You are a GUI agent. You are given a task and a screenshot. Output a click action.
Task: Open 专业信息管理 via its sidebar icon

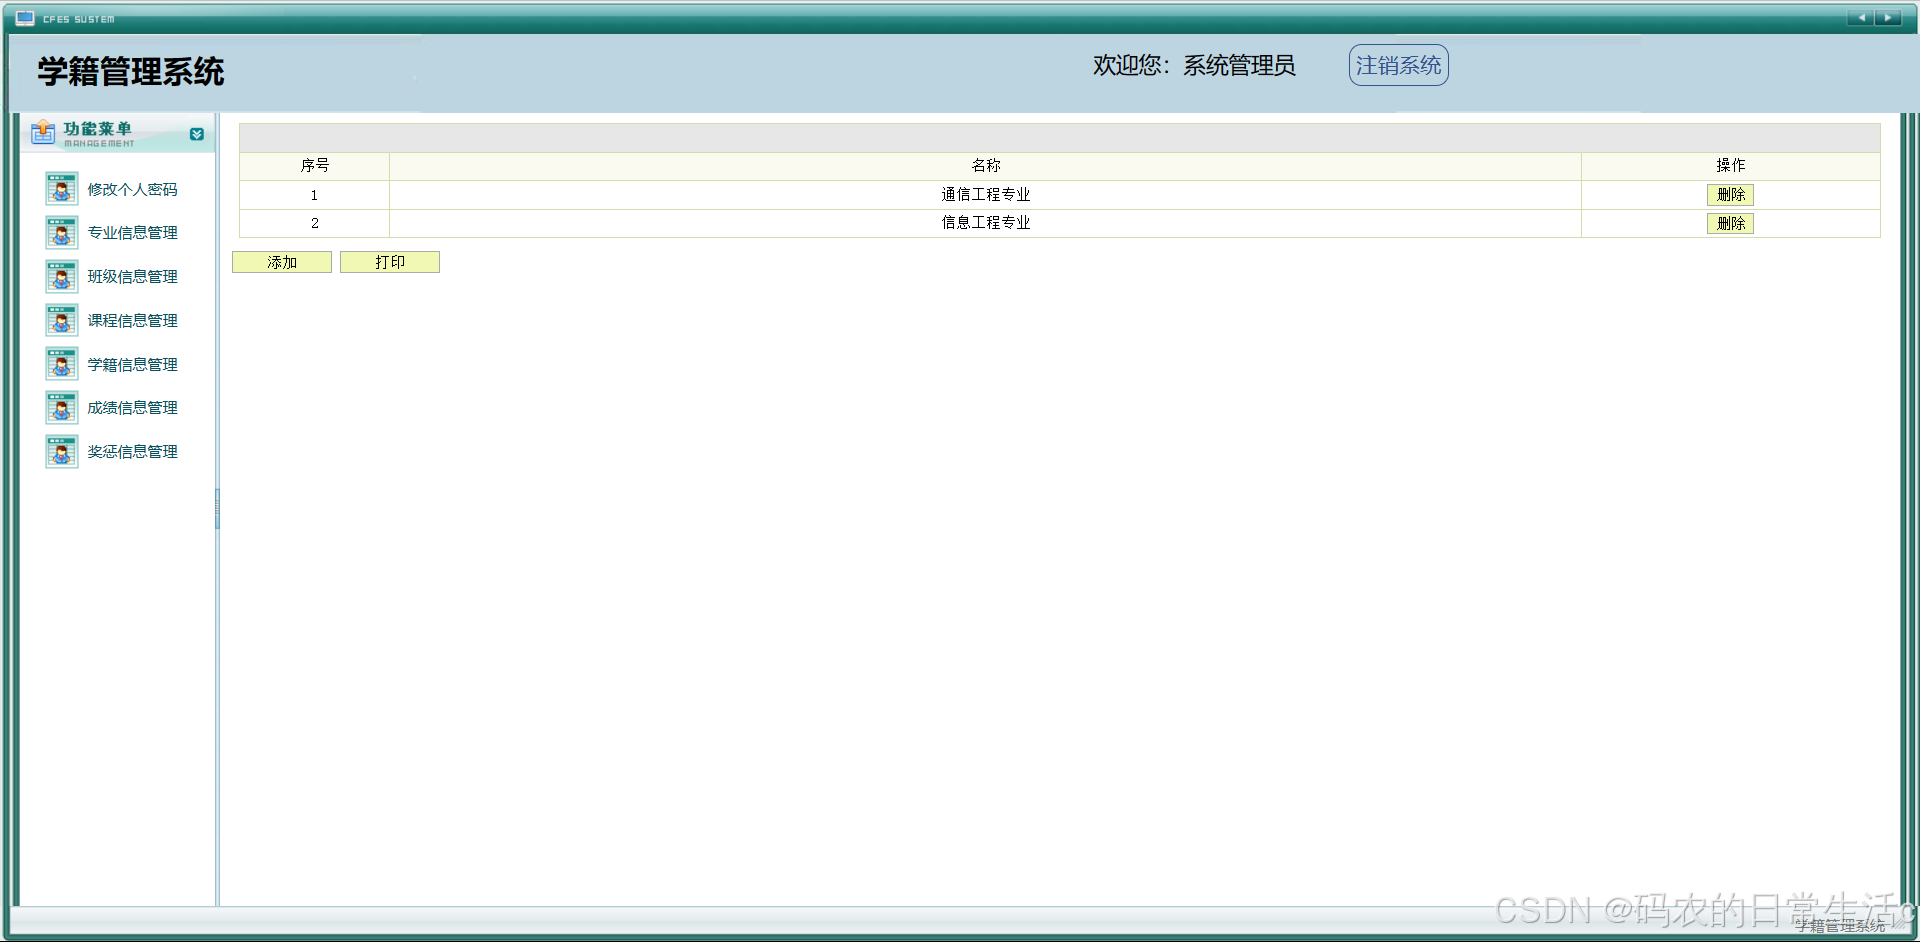pyautogui.click(x=61, y=232)
